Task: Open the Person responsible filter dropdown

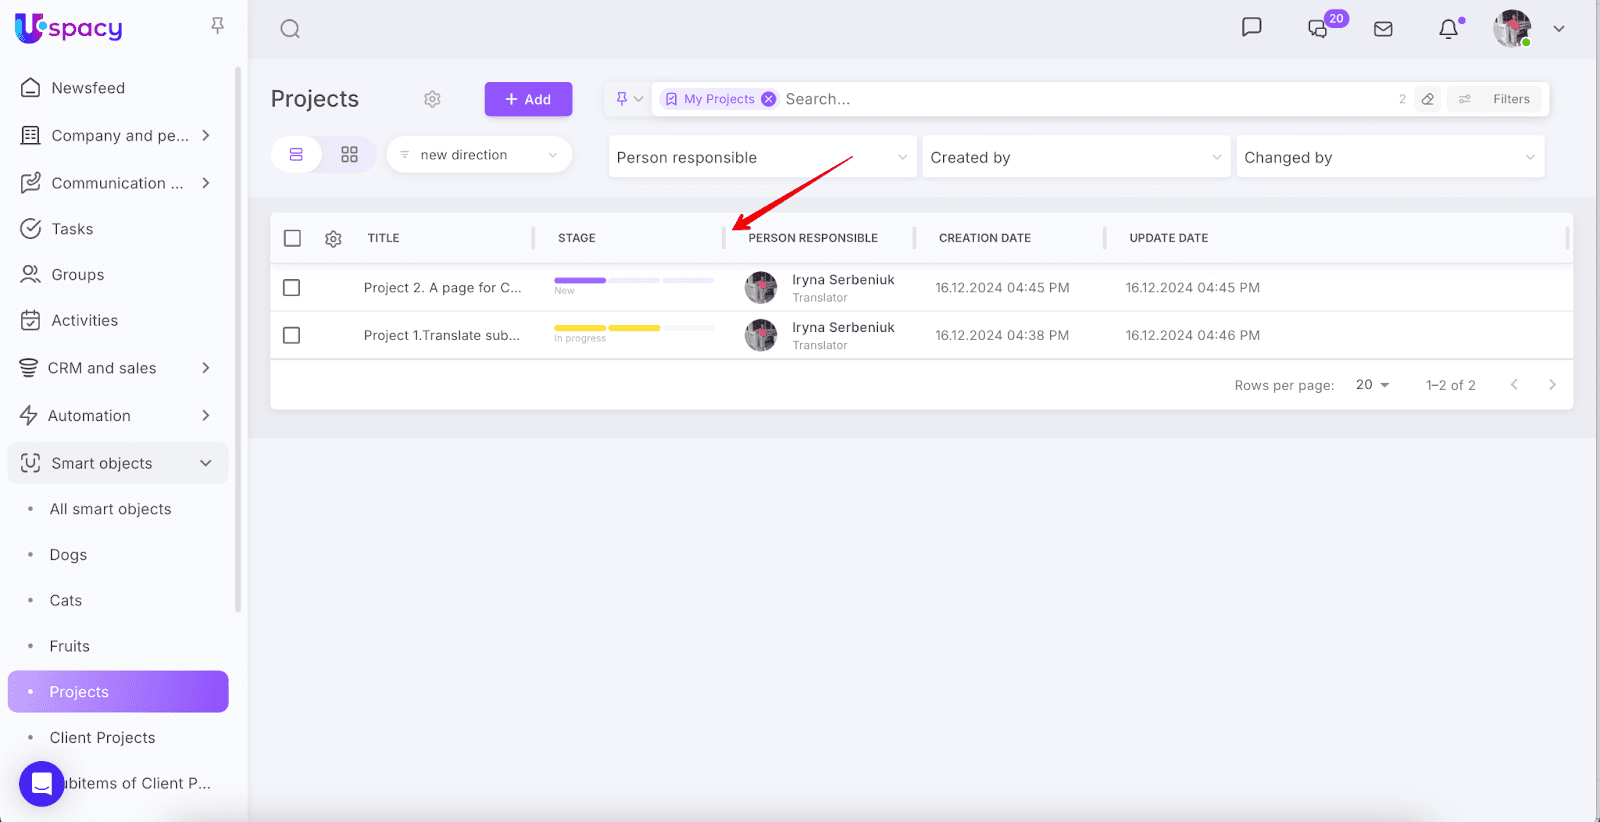Action: (x=762, y=157)
